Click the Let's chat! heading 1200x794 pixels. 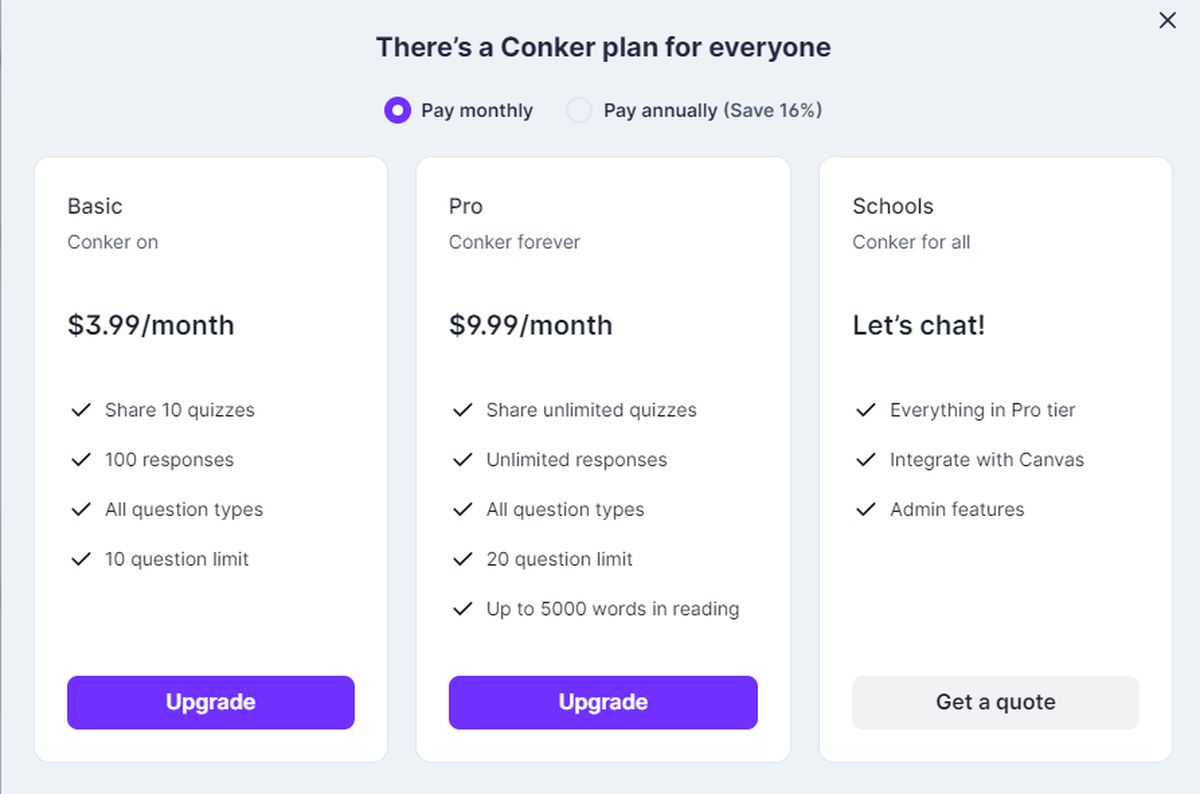tap(918, 325)
